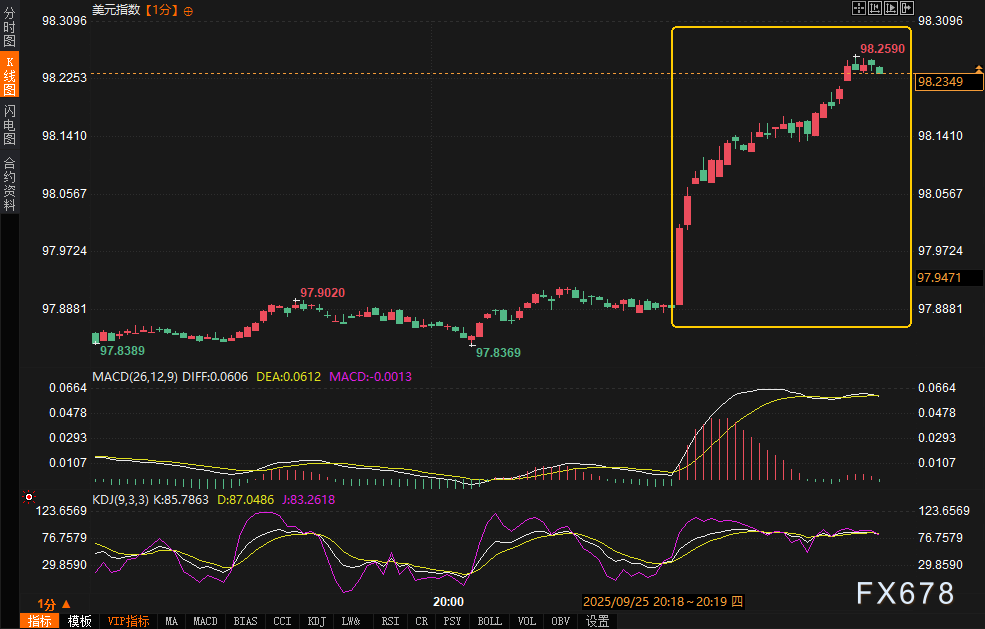985x629 pixels.
Task: Open the 合约资料 side tab
Action: tap(9, 183)
